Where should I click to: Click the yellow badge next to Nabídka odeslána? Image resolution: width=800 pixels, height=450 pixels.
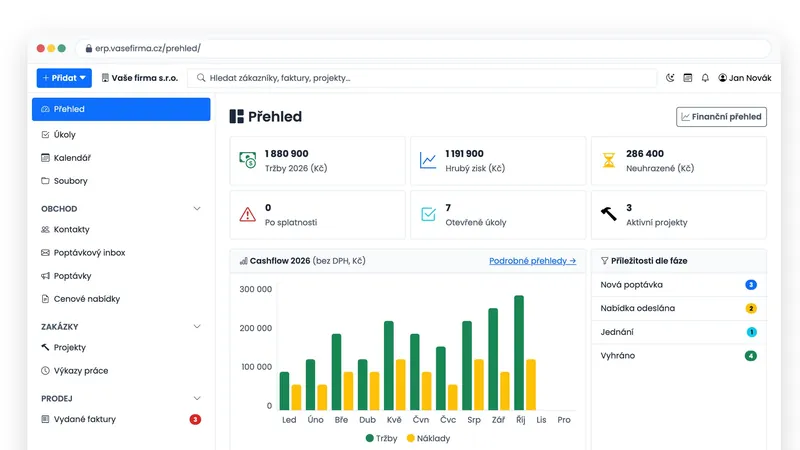(x=751, y=308)
